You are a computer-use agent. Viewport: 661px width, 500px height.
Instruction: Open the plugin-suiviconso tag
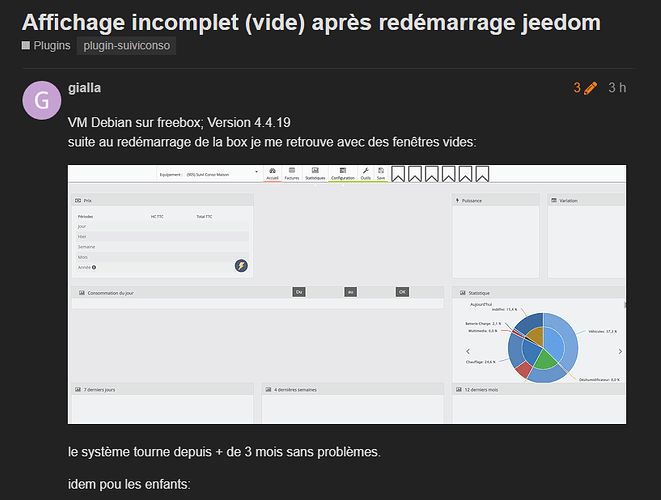pyautogui.click(x=126, y=46)
